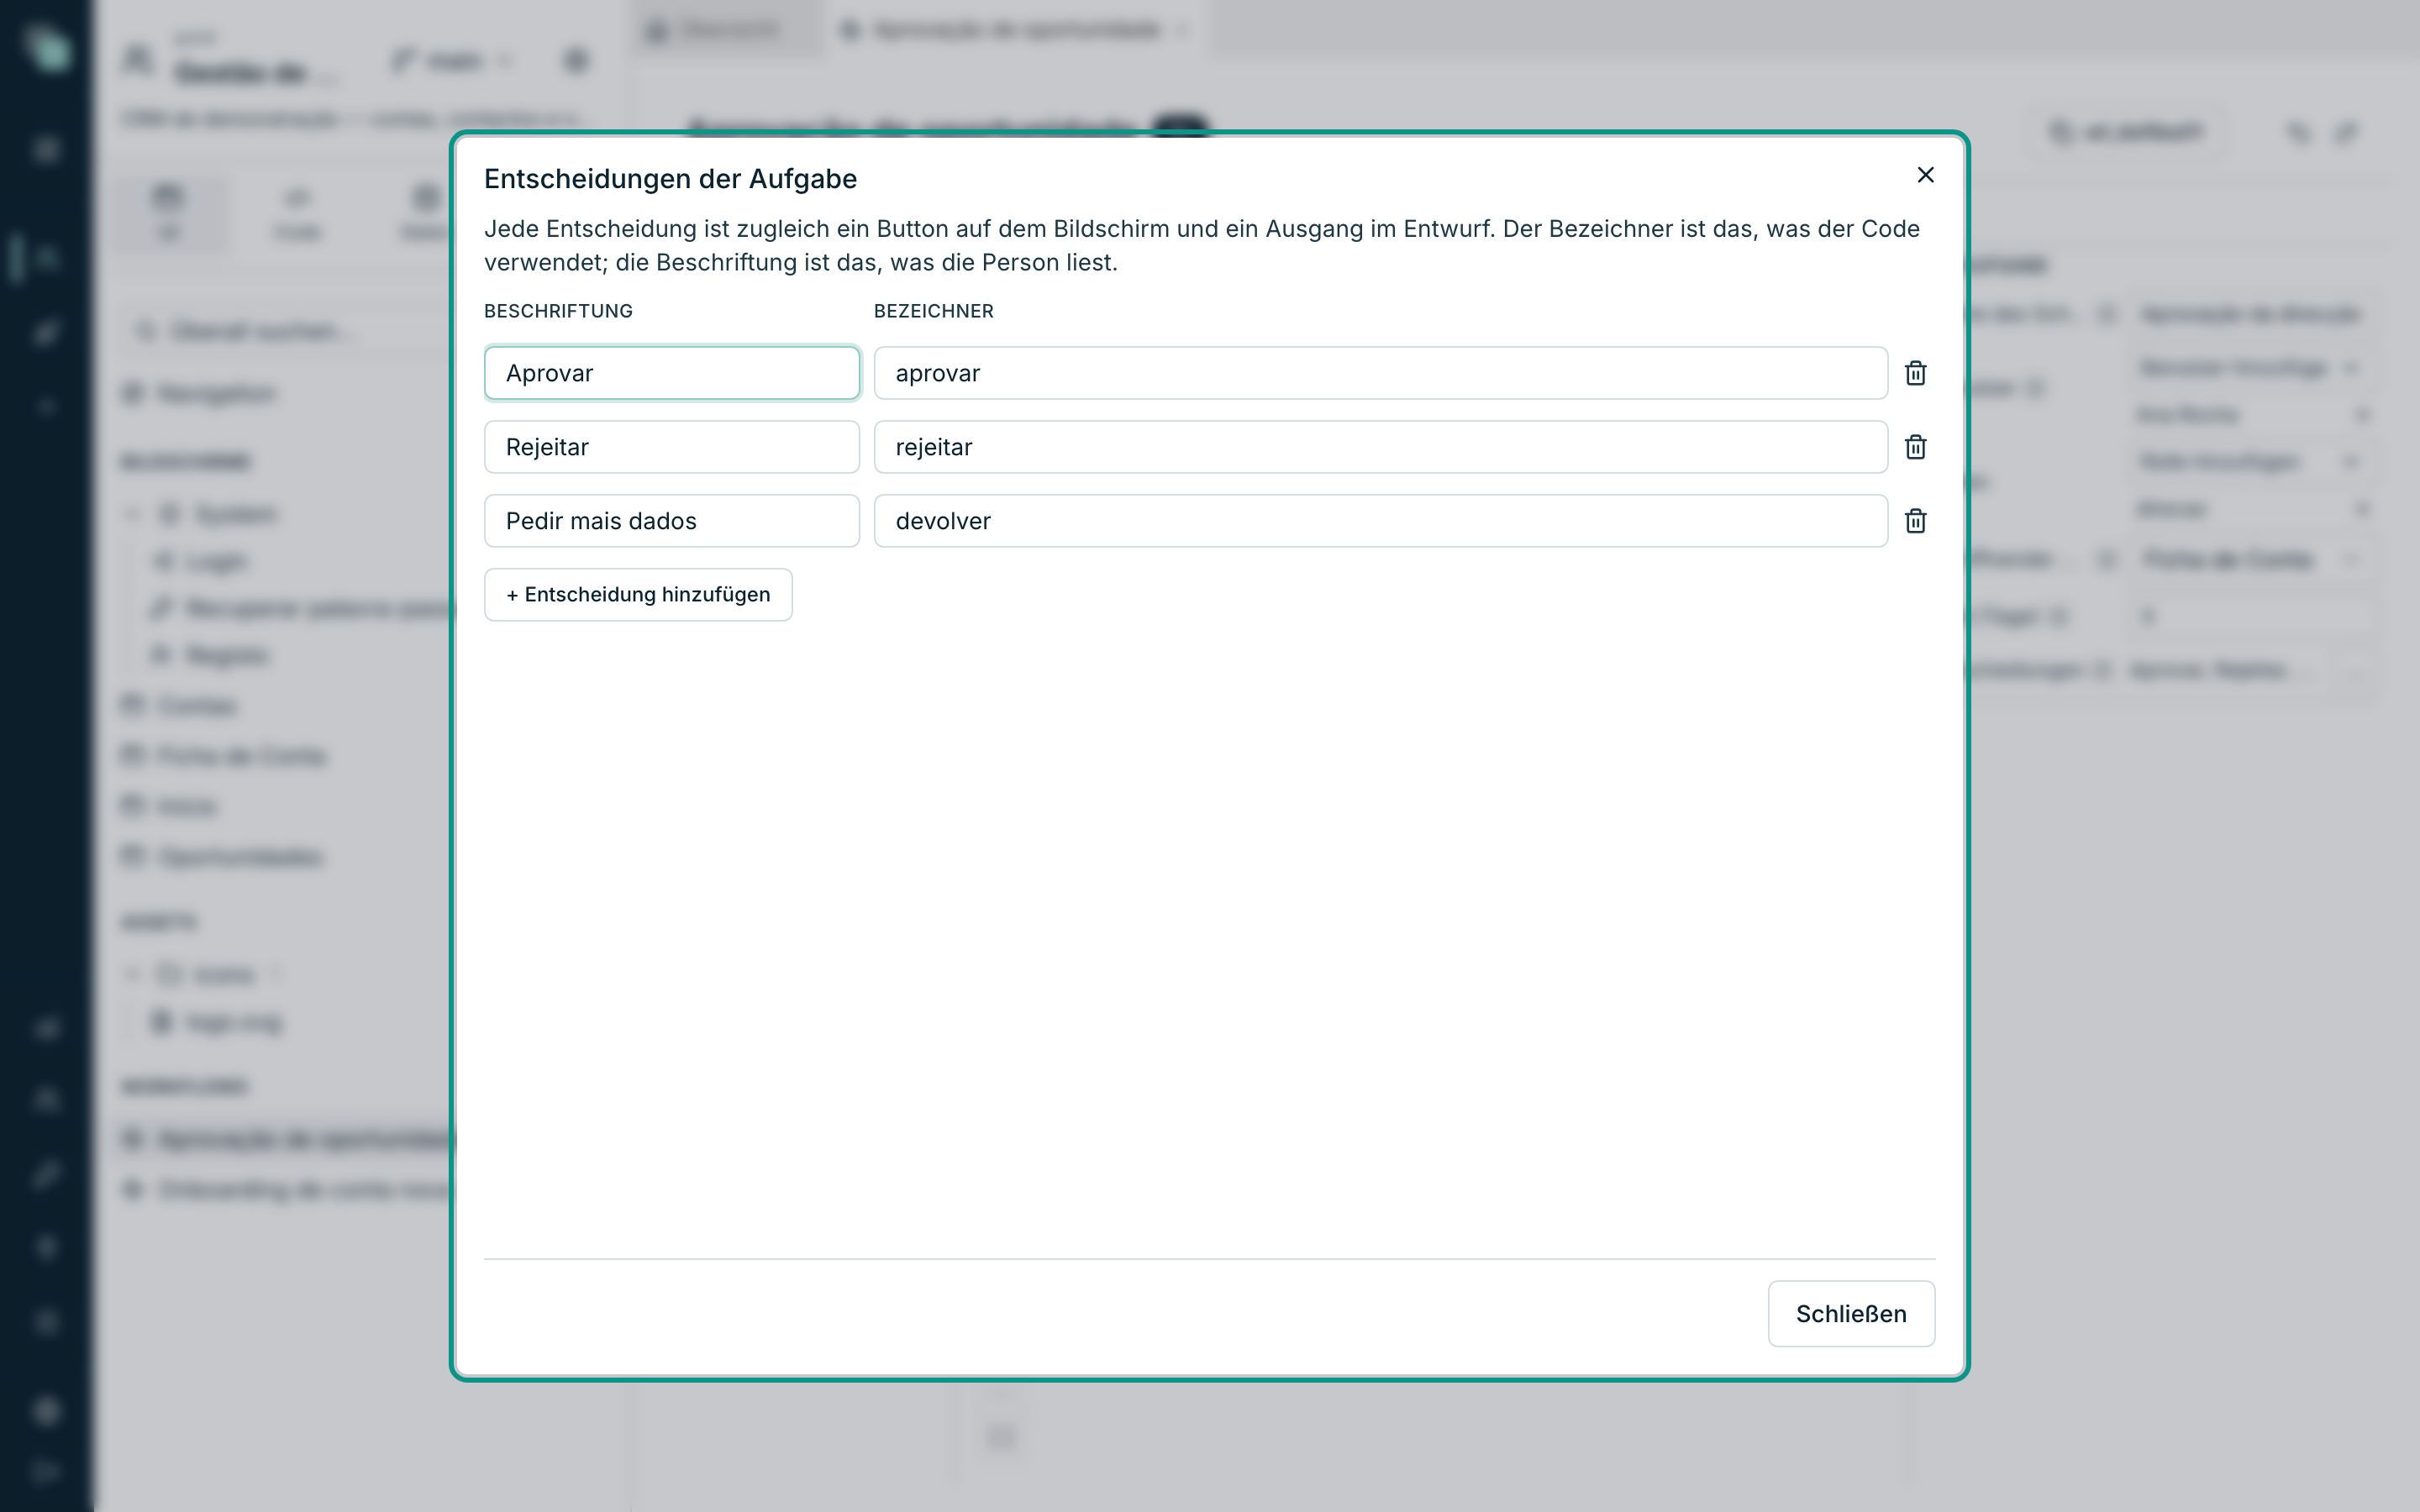Delete the Rejeitar decision row
Viewport: 2420px width, 1512px height.
coord(1915,447)
